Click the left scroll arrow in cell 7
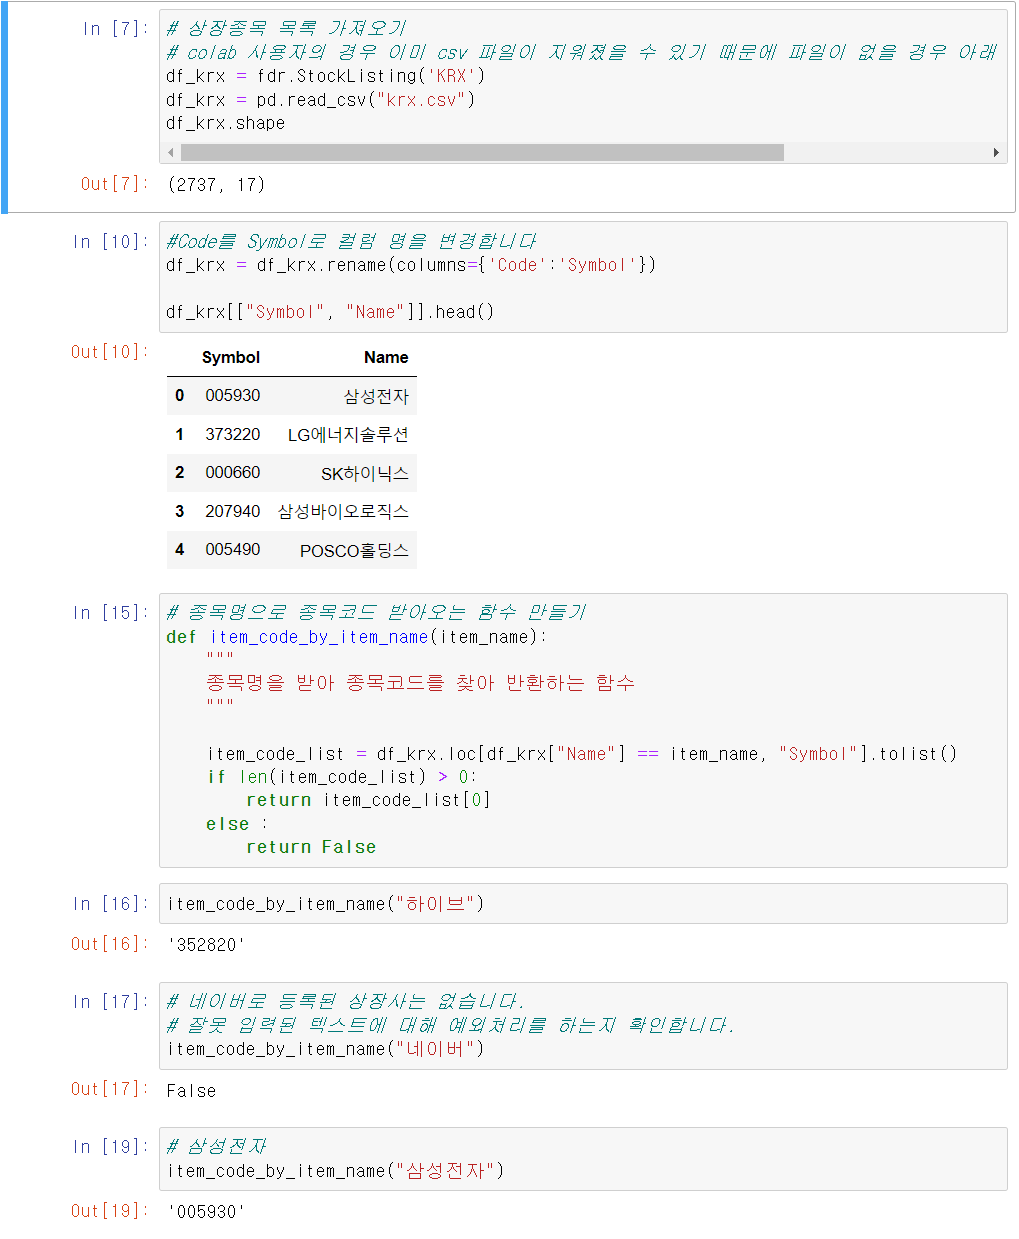Image resolution: width=1019 pixels, height=1239 pixels. (171, 153)
